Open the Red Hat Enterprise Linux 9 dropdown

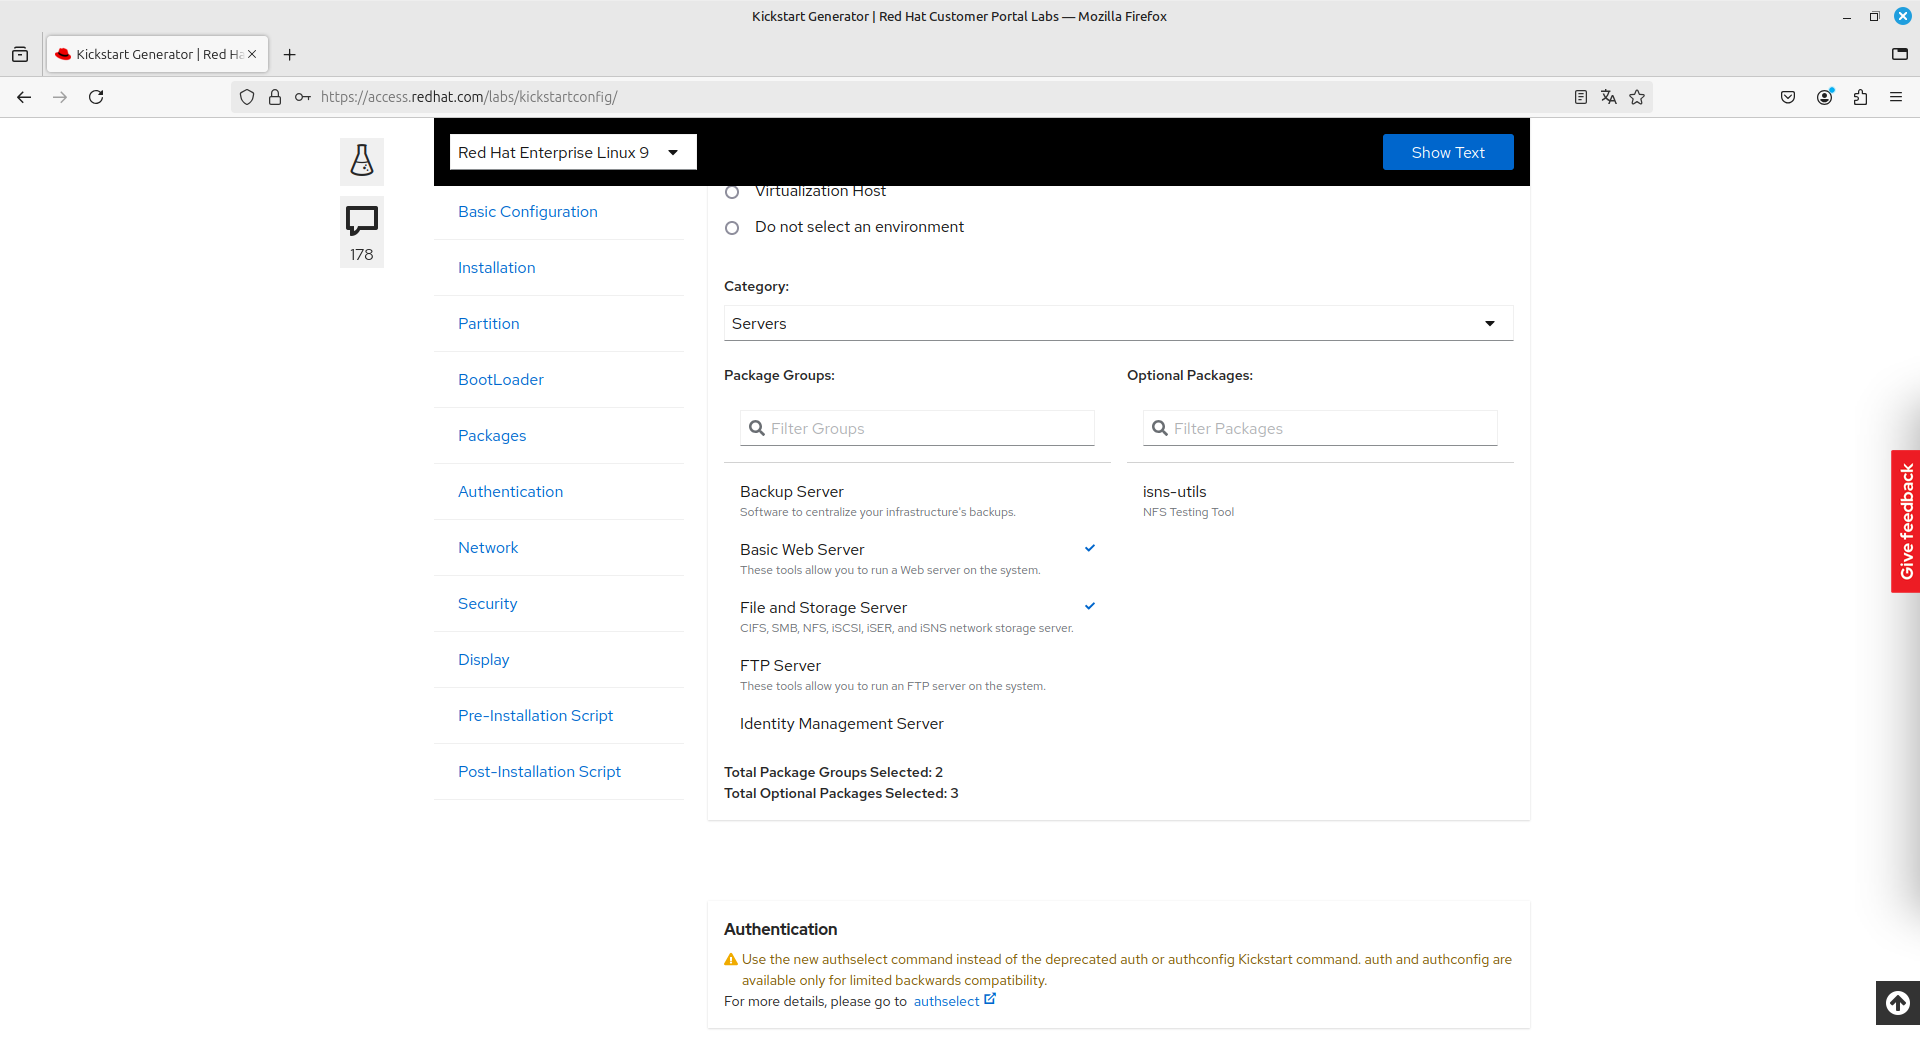point(573,152)
